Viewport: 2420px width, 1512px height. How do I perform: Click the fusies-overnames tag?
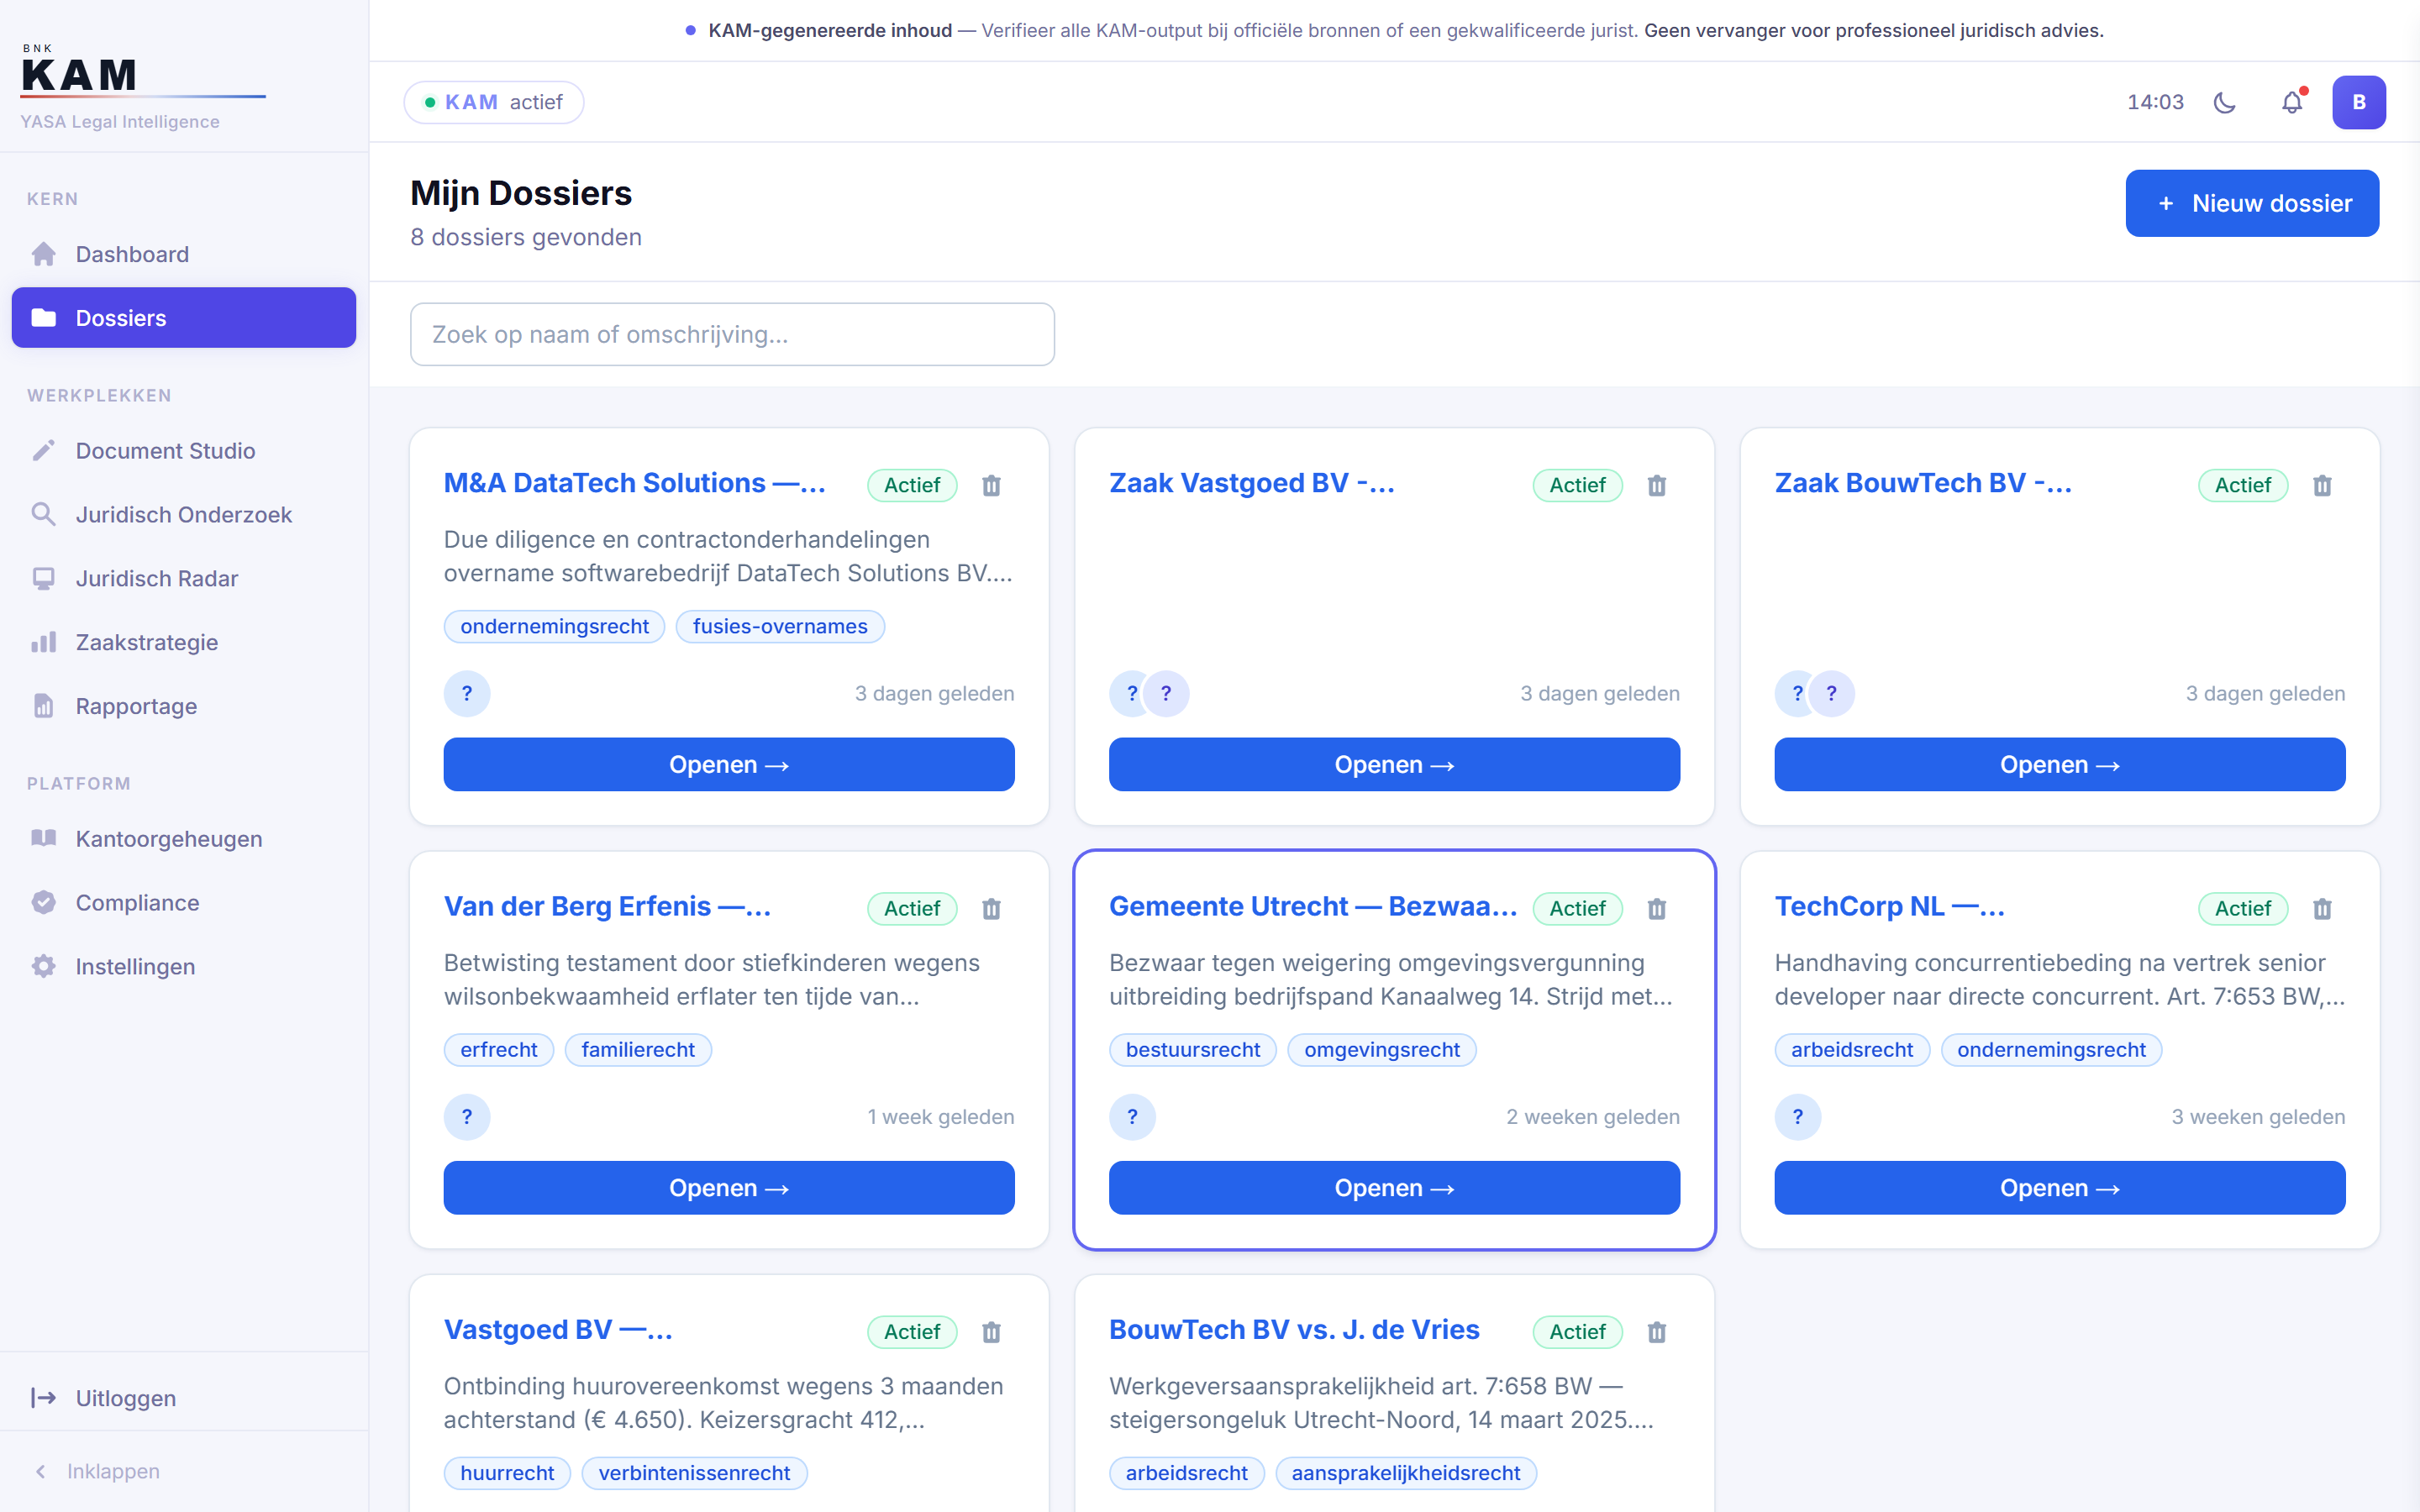point(780,627)
